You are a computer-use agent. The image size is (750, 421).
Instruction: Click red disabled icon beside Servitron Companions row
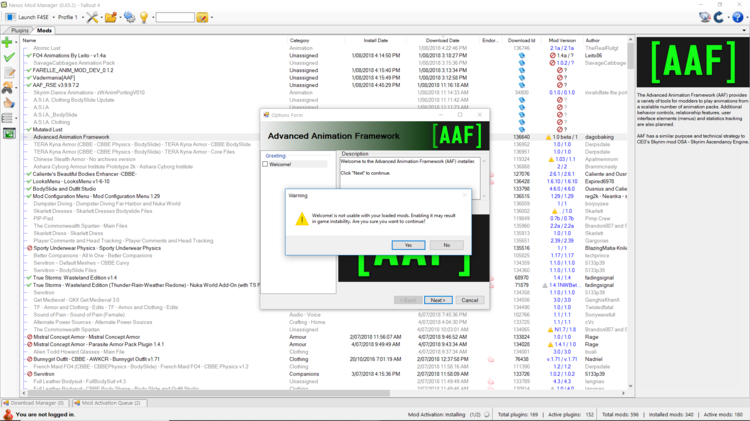click(30, 374)
